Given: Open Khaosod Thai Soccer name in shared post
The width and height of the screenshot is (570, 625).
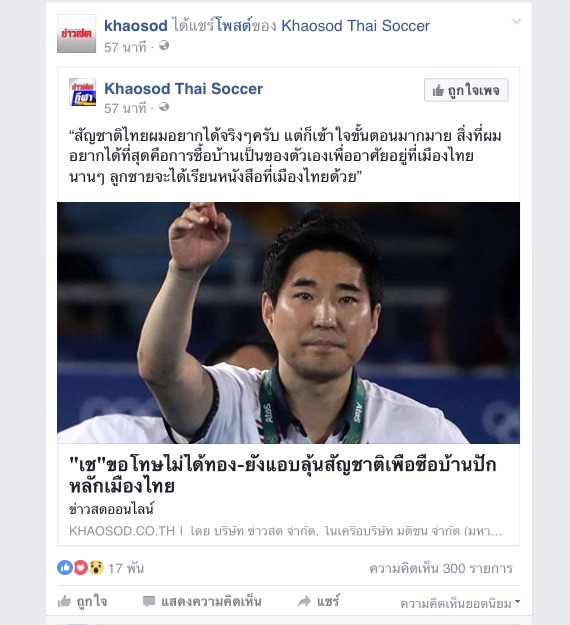Looking at the screenshot, I should coord(183,88).
